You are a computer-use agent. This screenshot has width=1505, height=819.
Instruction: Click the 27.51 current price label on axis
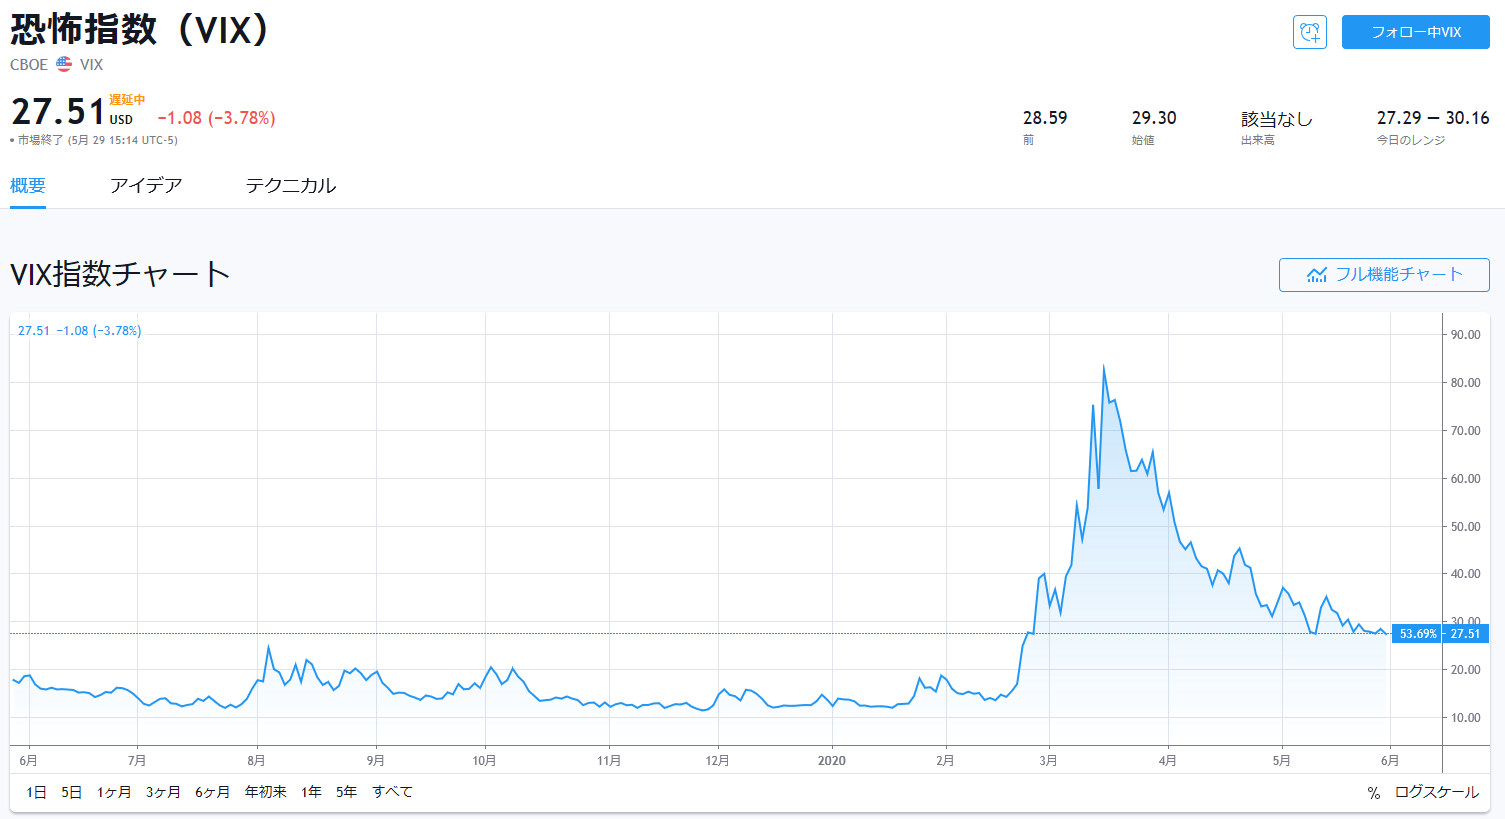click(x=1465, y=634)
